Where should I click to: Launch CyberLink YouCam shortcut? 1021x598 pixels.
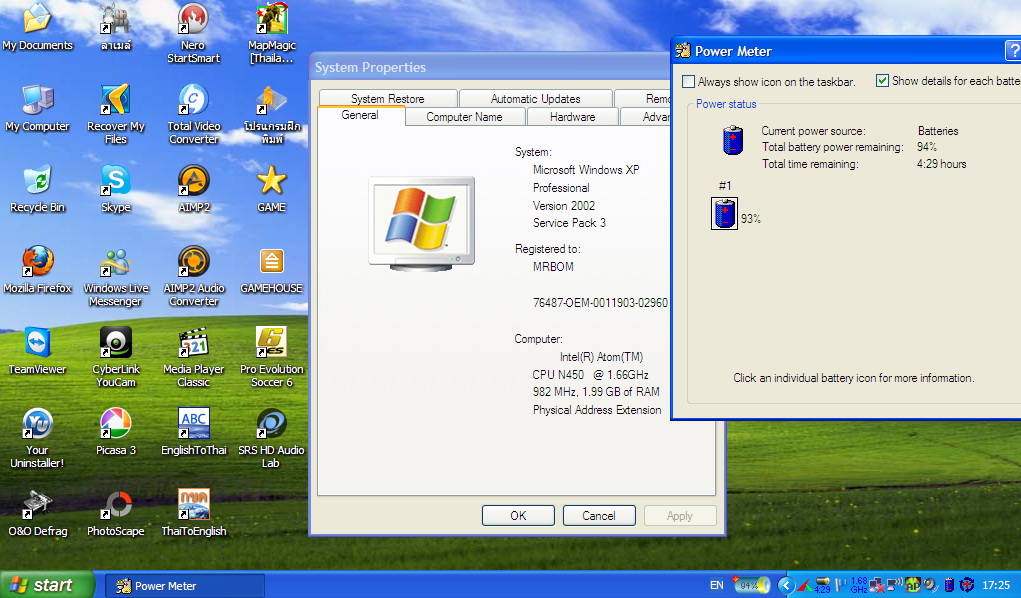coord(115,344)
